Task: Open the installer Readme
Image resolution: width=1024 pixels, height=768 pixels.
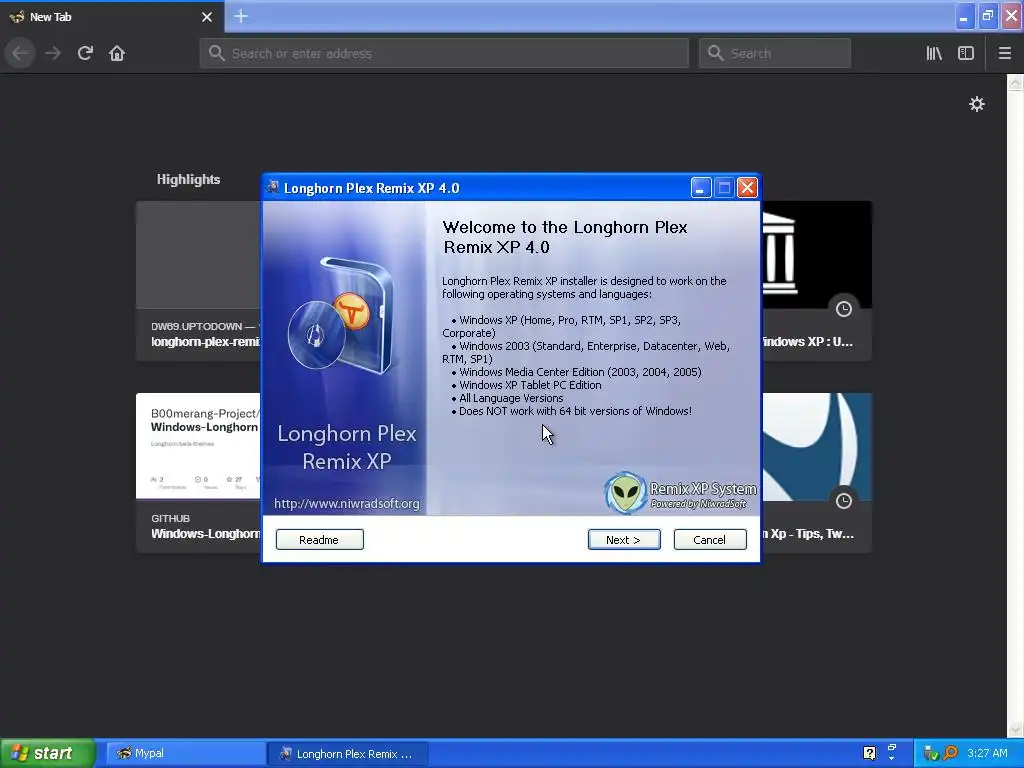Action: click(319, 539)
